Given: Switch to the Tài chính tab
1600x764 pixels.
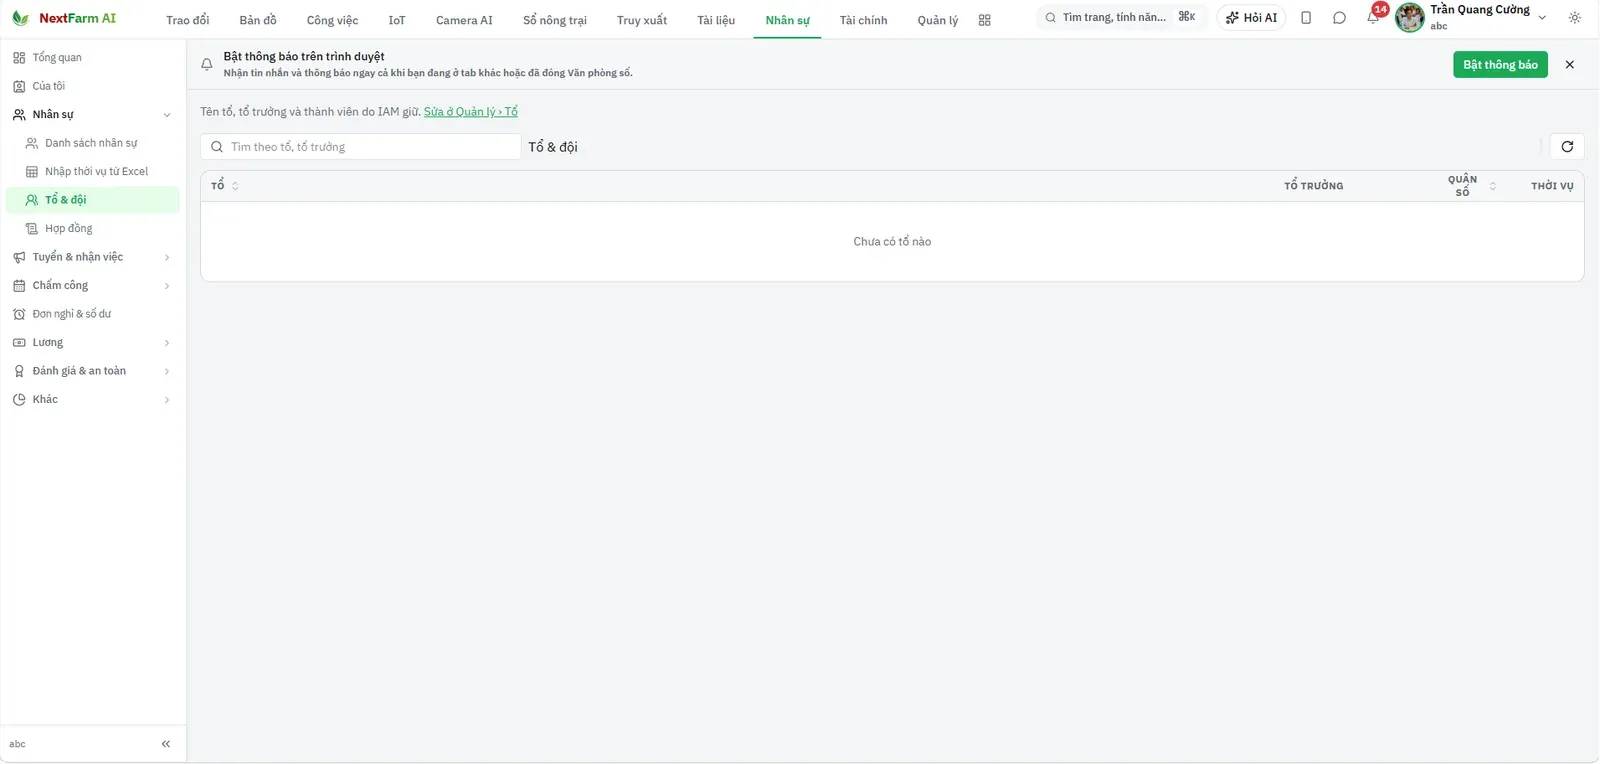Looking at the screenshot, I should (863, 20).
